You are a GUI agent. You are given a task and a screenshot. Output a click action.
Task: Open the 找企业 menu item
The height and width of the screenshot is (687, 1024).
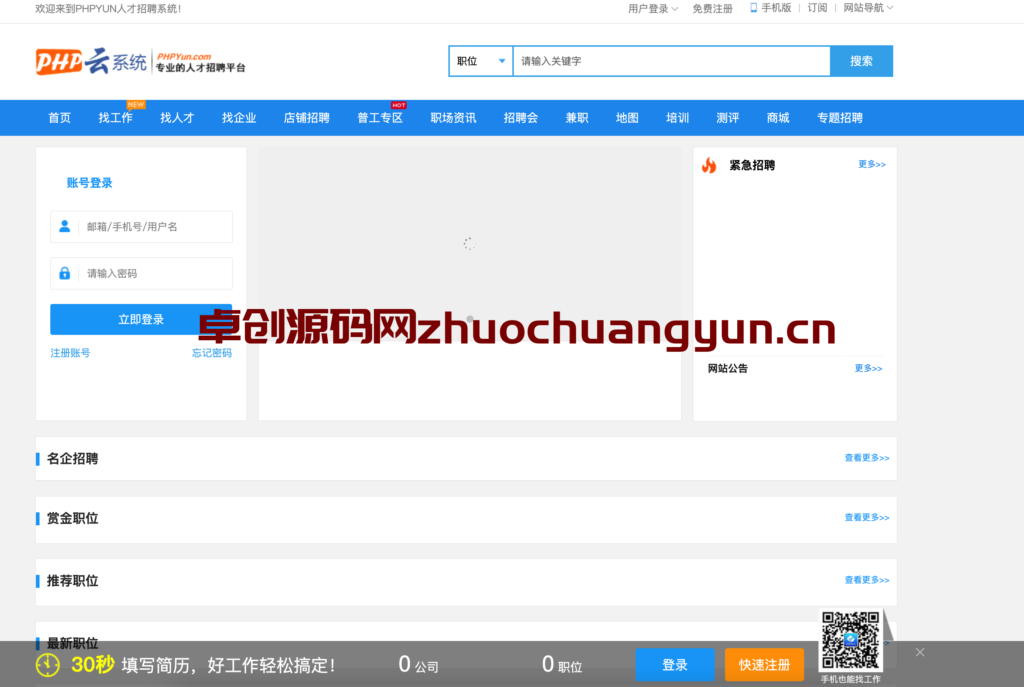click(239, 118)
